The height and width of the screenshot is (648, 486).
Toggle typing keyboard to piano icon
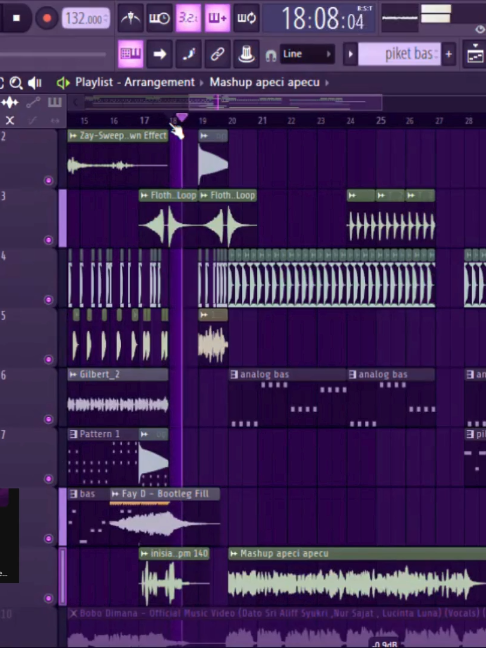pyautogui.click(x=131, y=54)
